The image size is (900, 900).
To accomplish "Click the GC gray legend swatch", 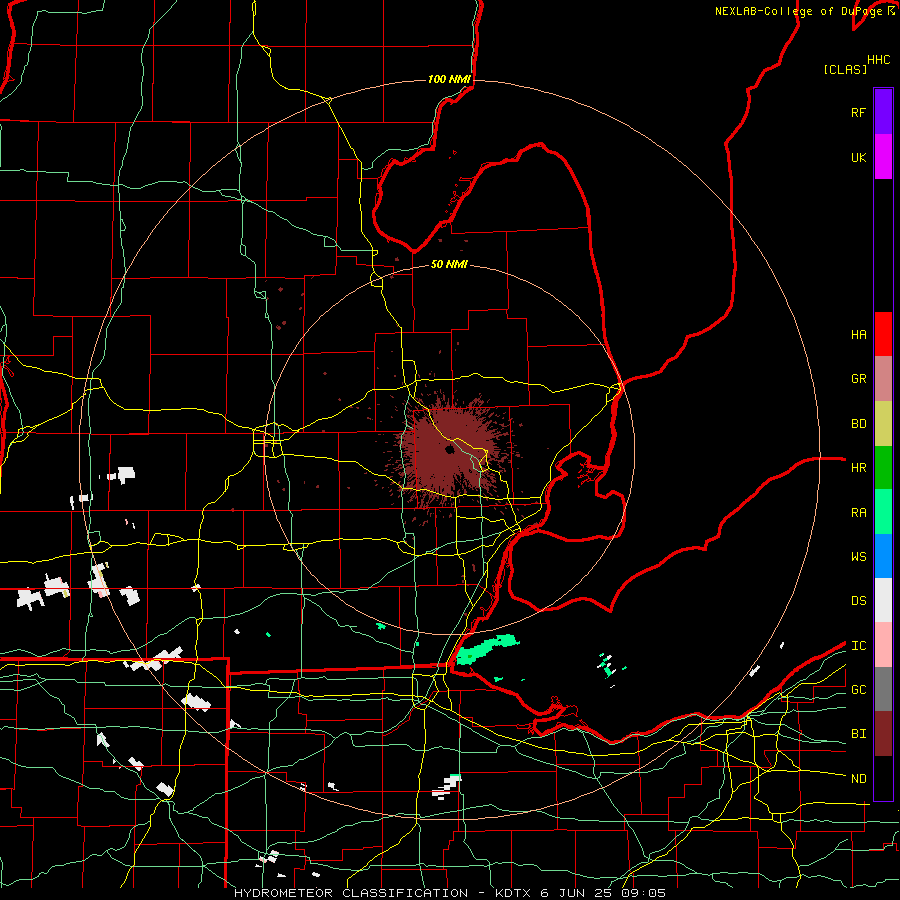I will 883,689.
